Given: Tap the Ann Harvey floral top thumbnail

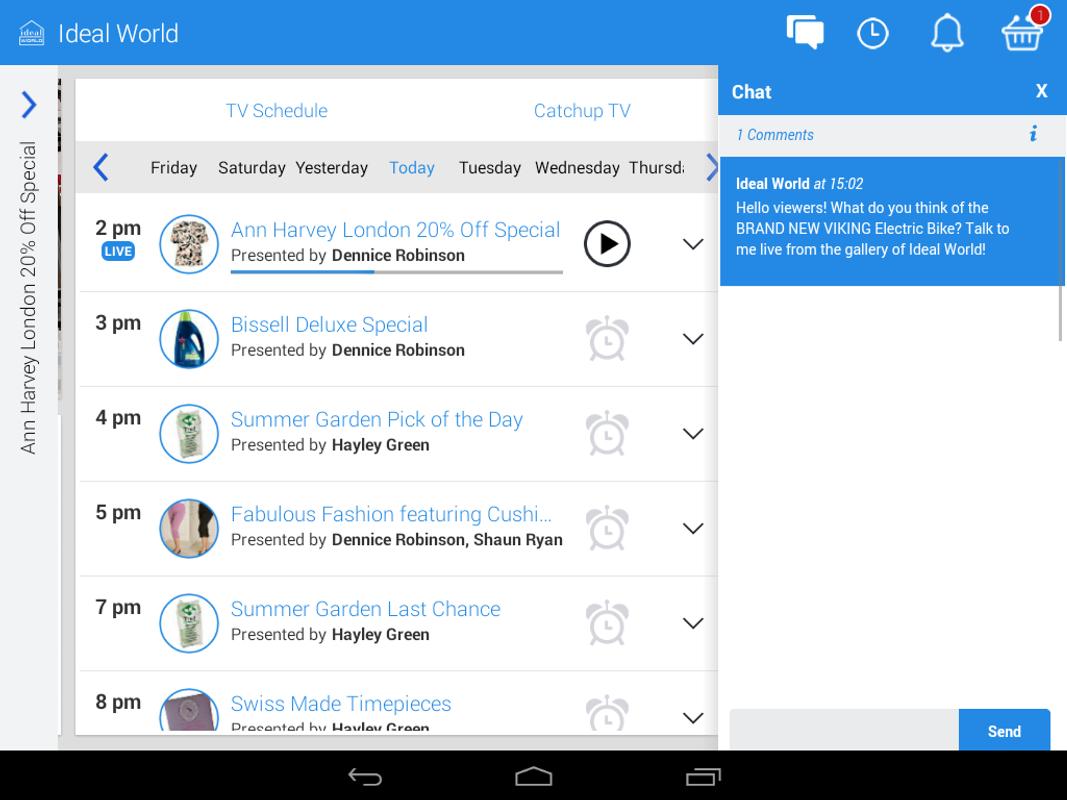Looking at the screenshot, I should point(188,244).
